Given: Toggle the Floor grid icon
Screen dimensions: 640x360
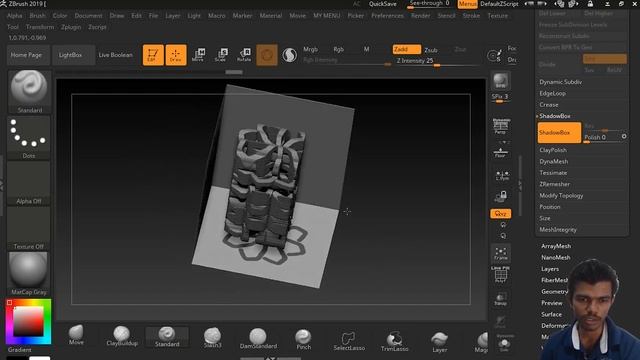Looking at the screenshot, I should (500, 153).
